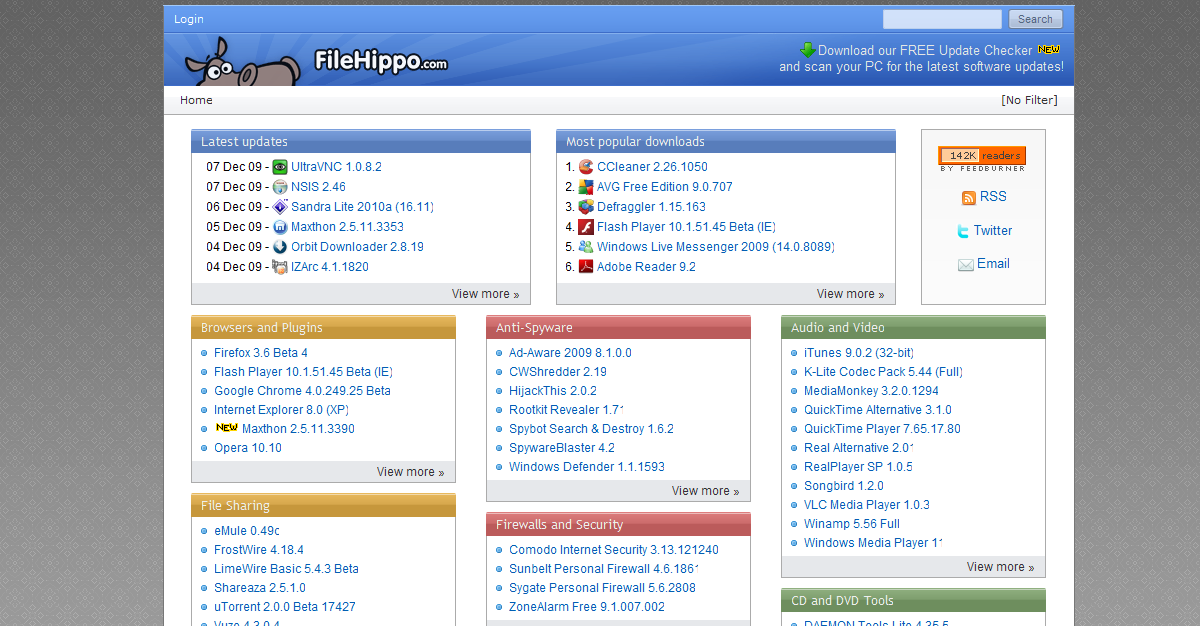Open Spybot Search & Destroy 1.6.2
This screenshot has height=626, width=1200.
click(591, 429)
